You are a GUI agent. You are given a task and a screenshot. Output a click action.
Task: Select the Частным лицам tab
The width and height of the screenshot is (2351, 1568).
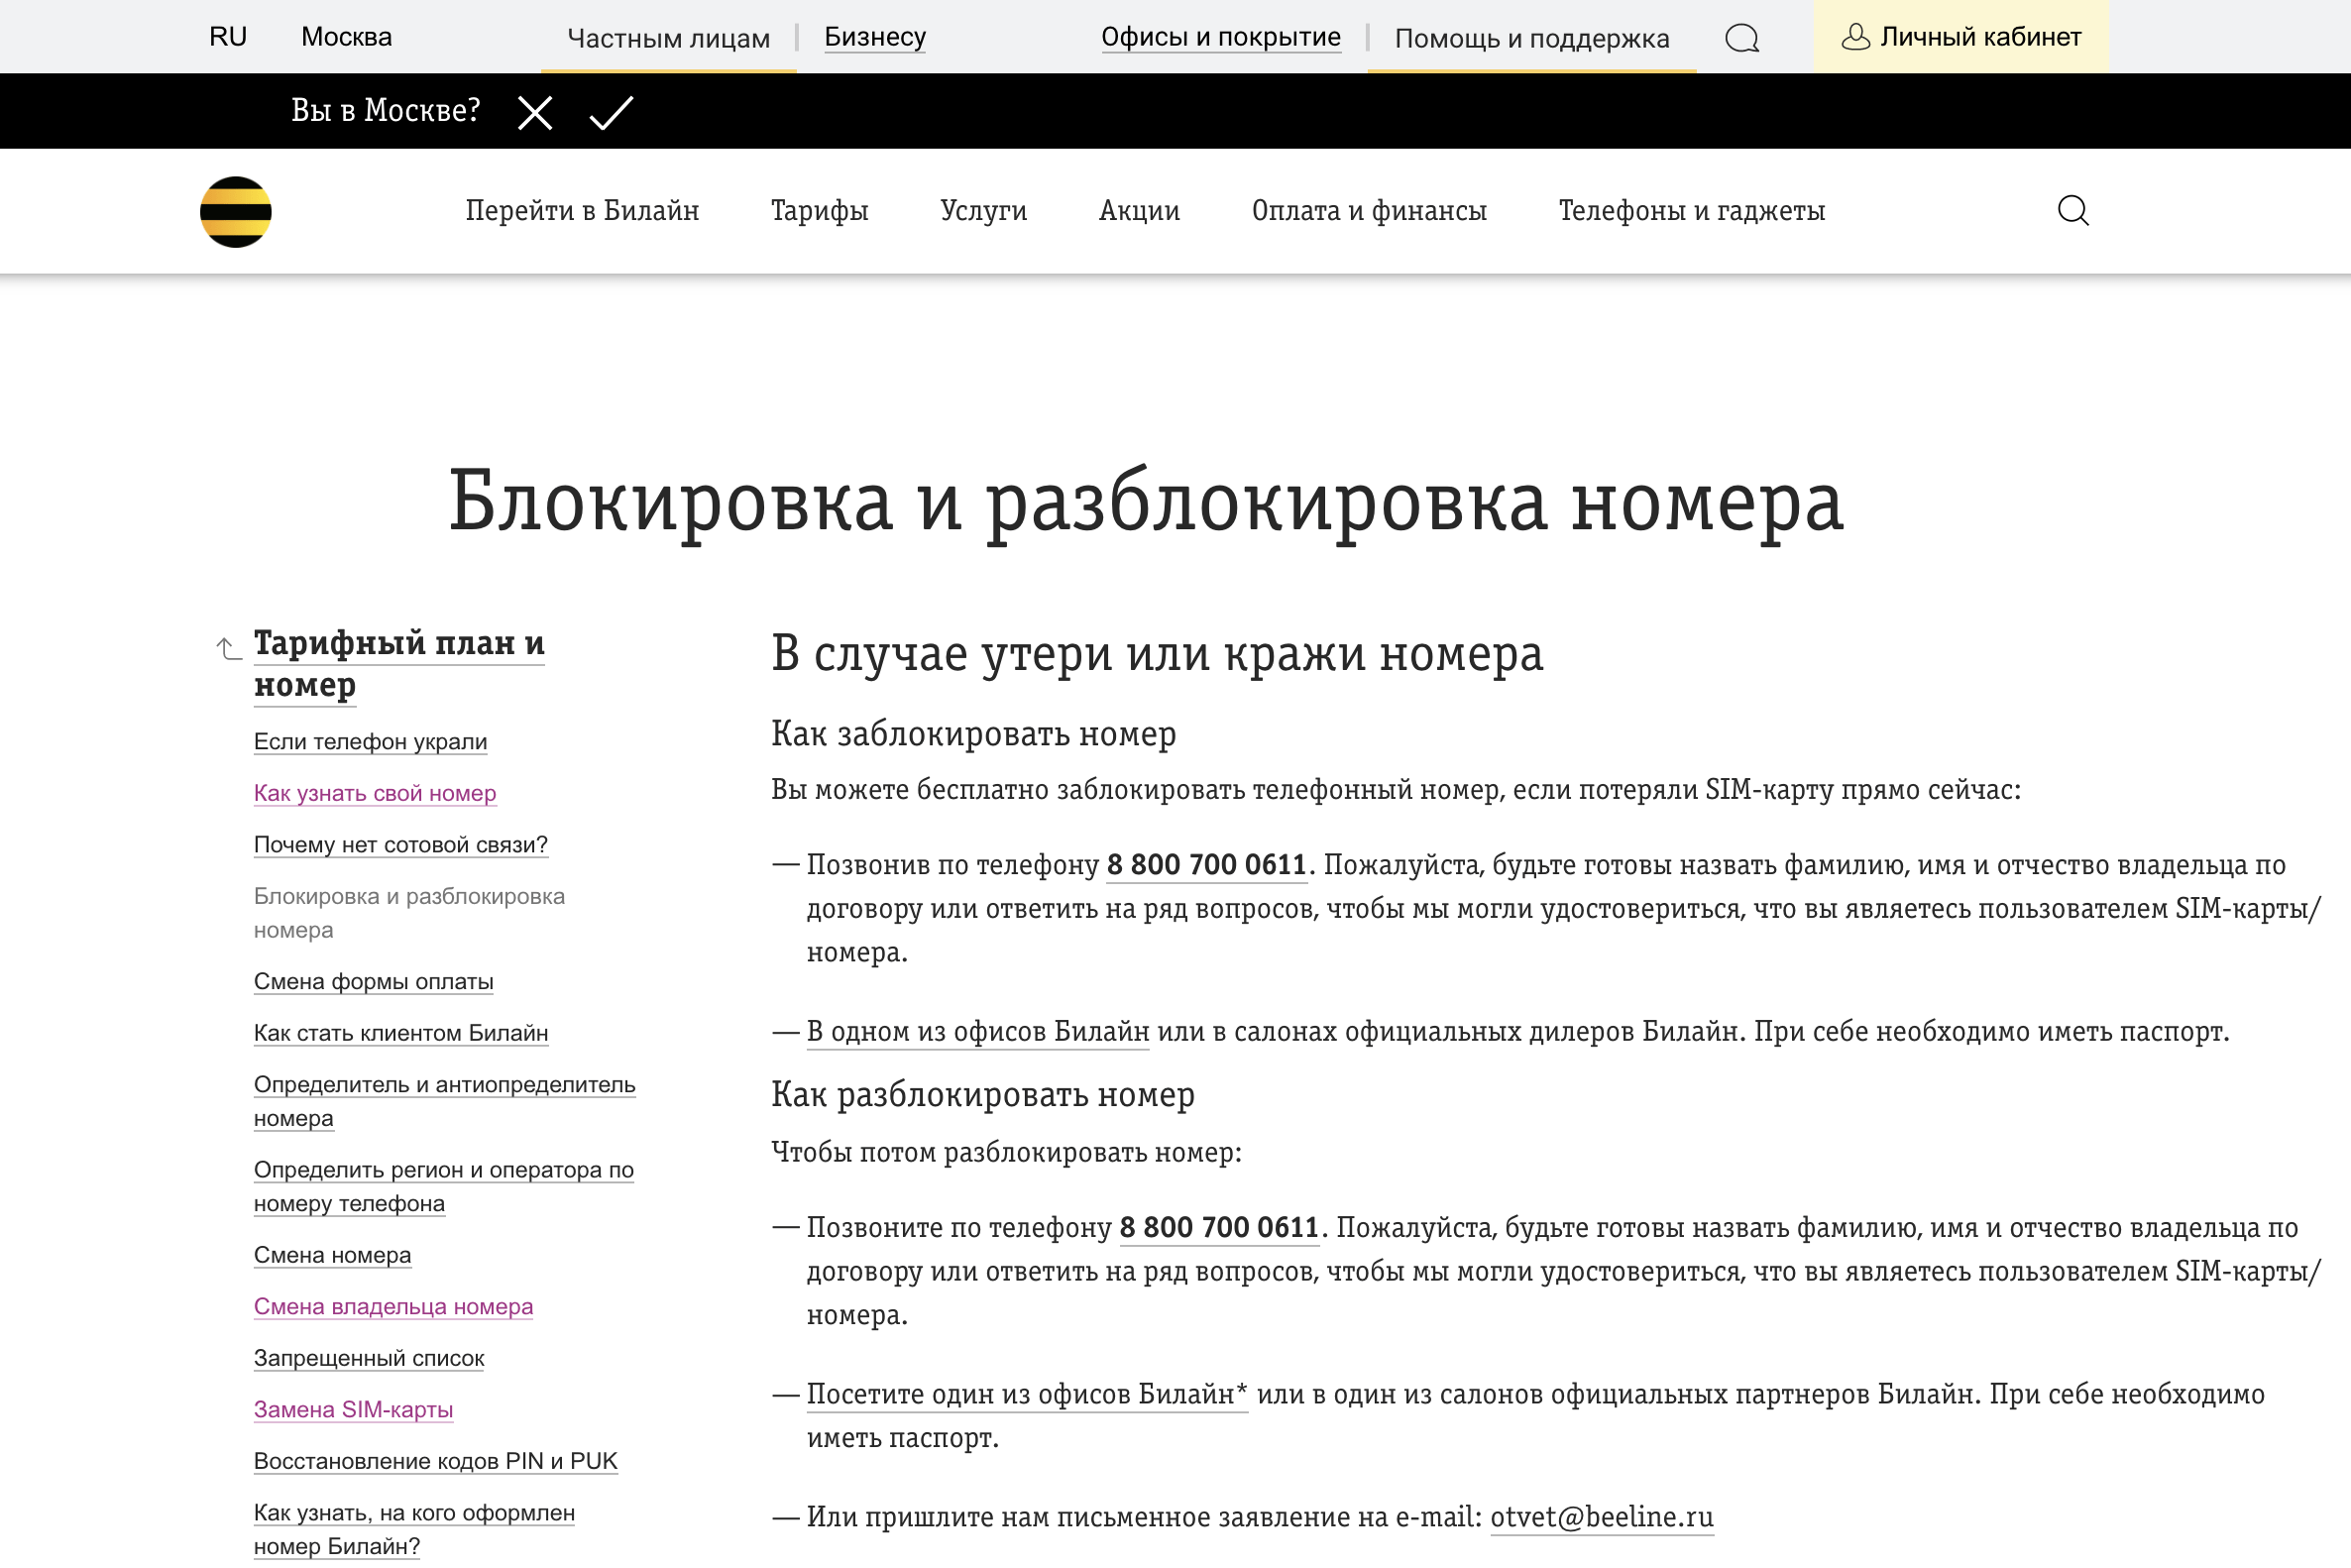coord(668,38)
